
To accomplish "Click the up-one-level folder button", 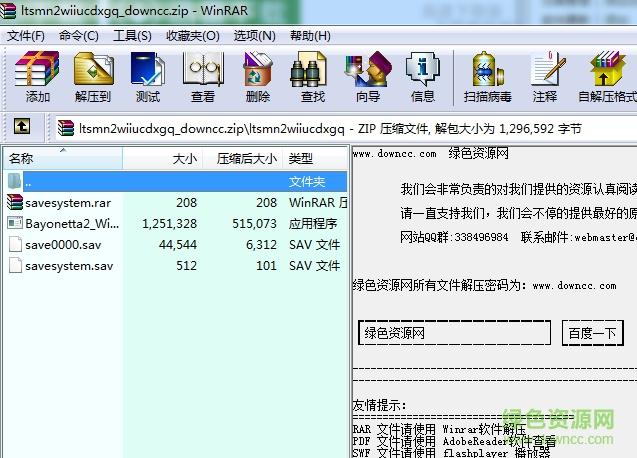I will pyautogui.click(x=22, y=127).
